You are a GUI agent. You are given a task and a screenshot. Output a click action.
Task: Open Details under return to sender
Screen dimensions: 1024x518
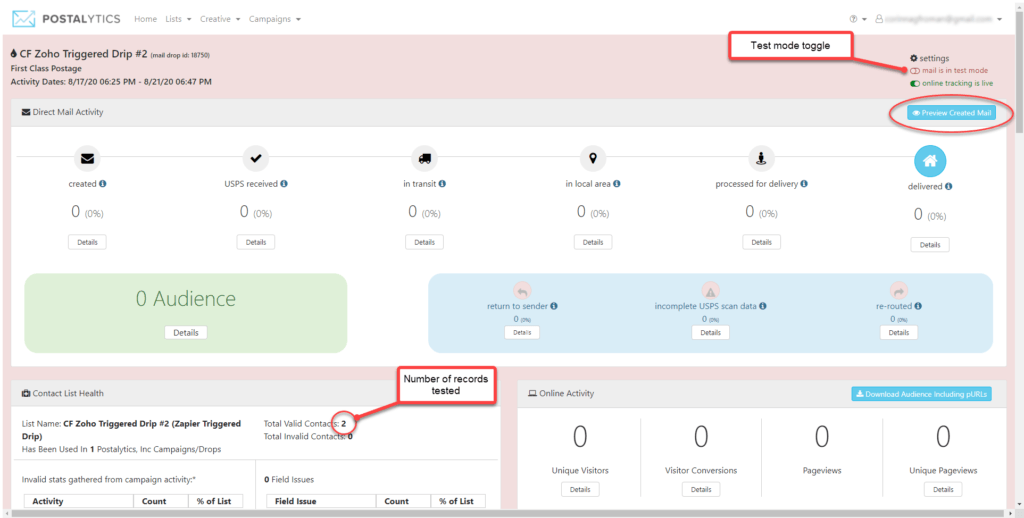[x=522, y=332]
